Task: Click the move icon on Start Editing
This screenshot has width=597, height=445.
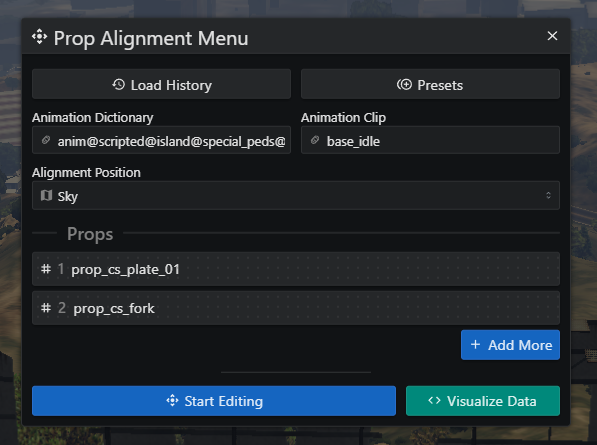Action: 172,400
